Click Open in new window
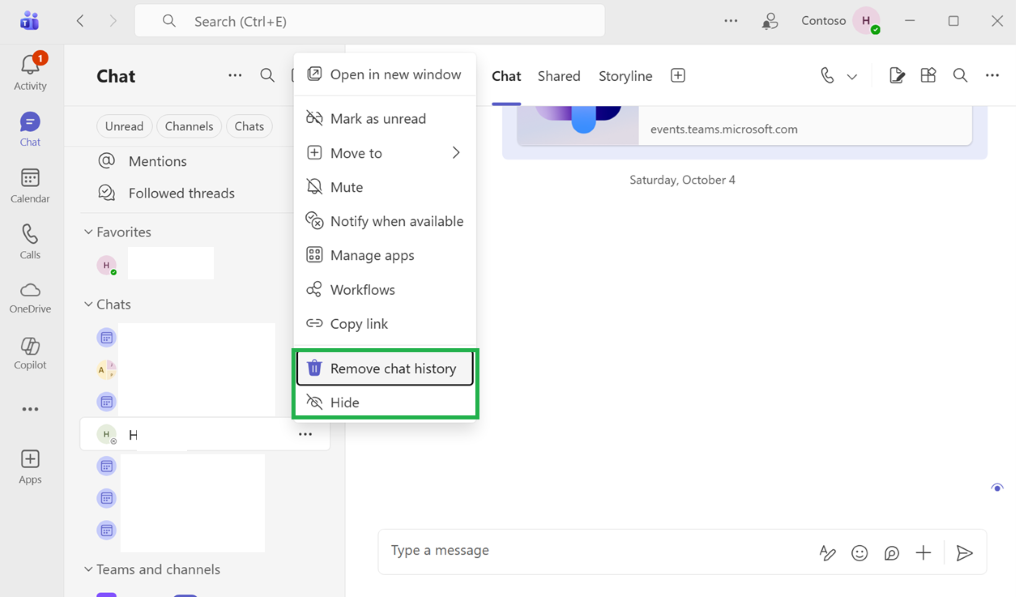The width and height of the screenshot is (1024, 597). pos(385,74)
